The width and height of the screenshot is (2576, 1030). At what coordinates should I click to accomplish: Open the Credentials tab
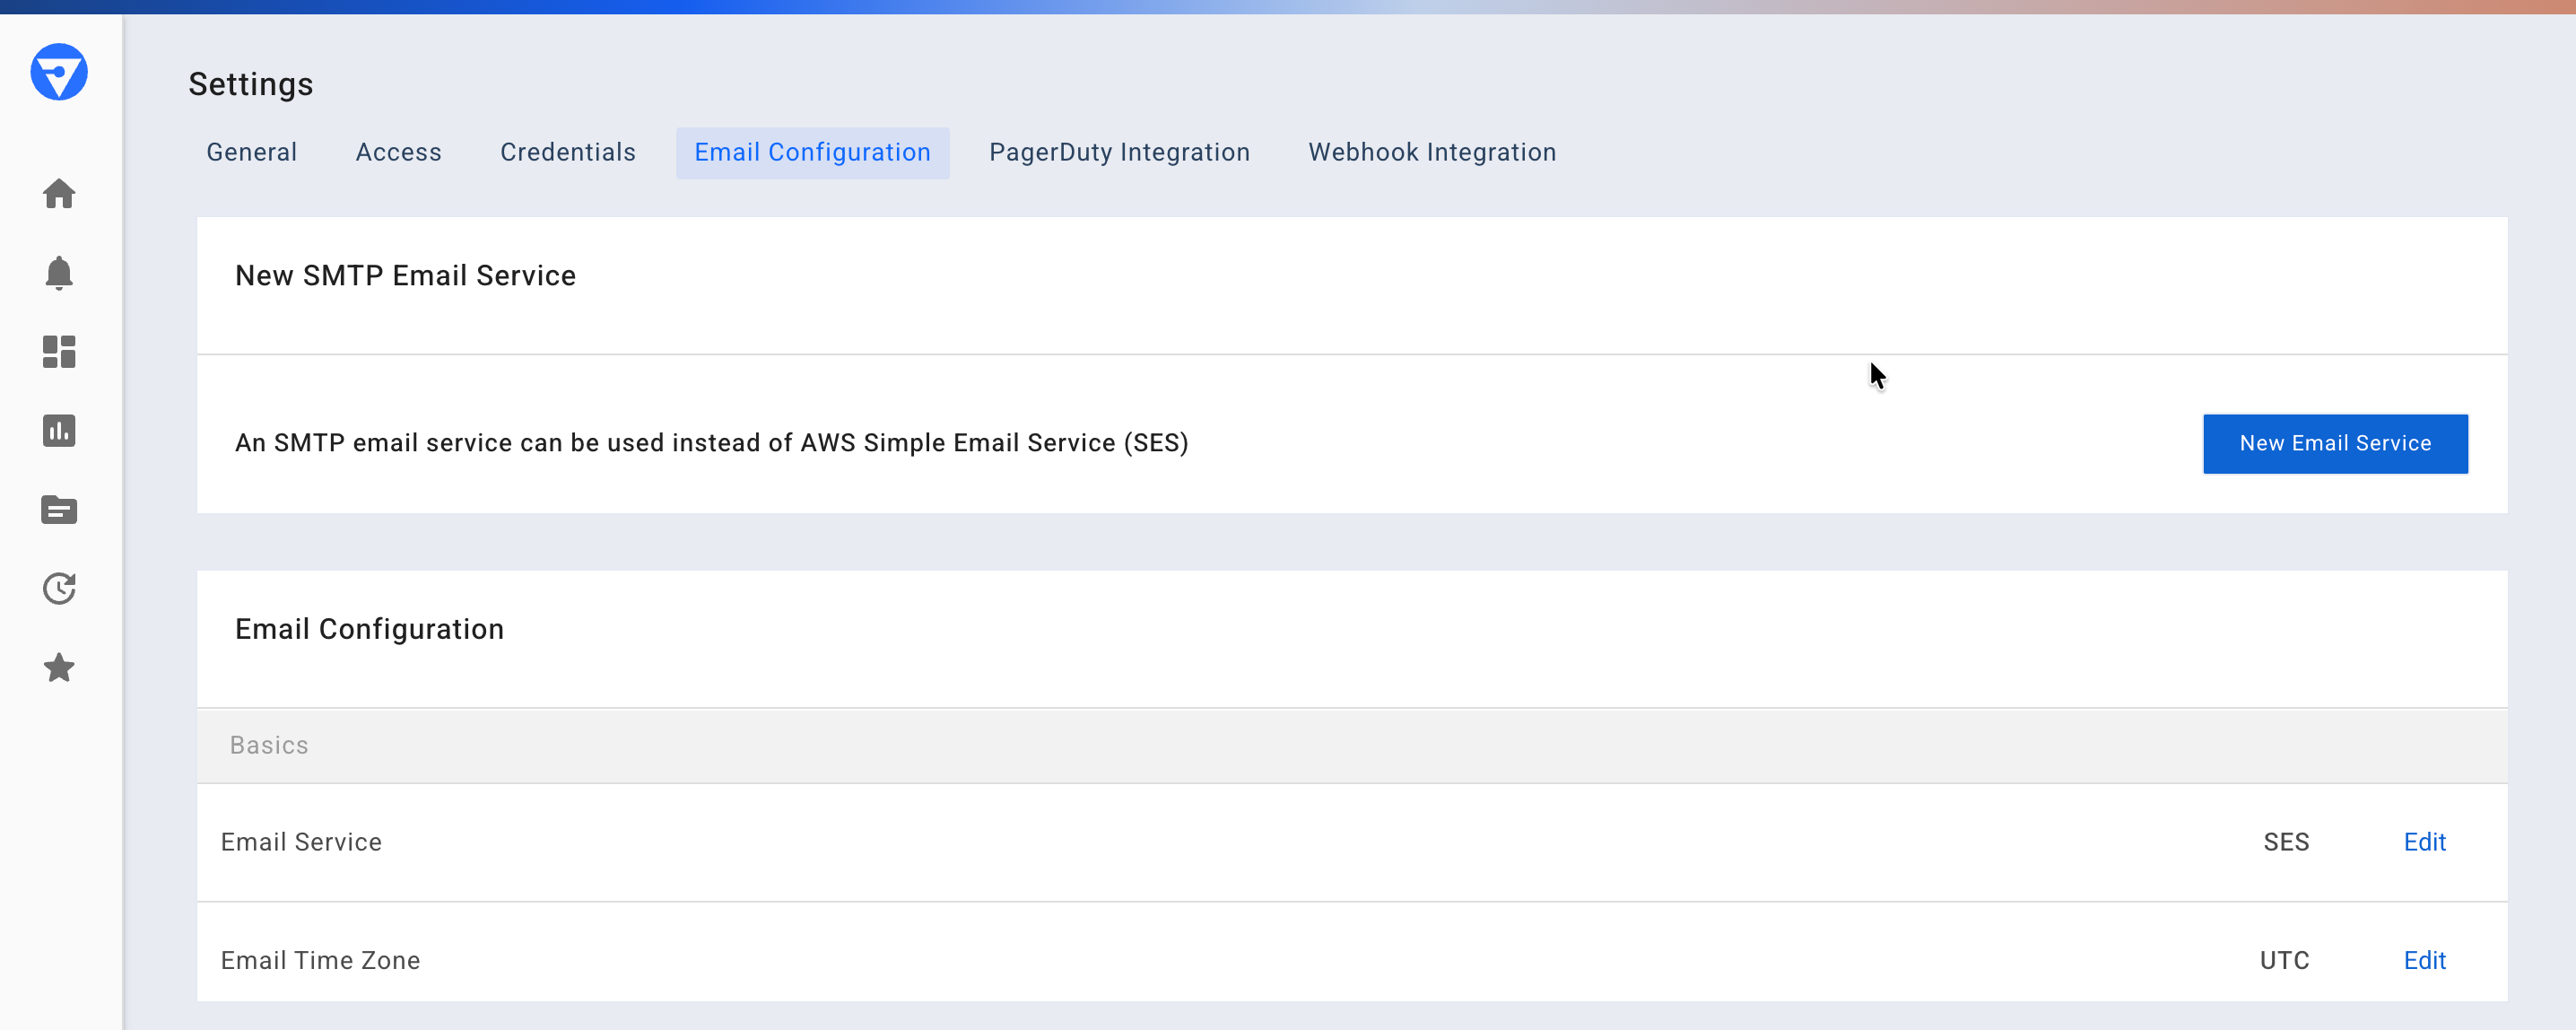point(567,152)
